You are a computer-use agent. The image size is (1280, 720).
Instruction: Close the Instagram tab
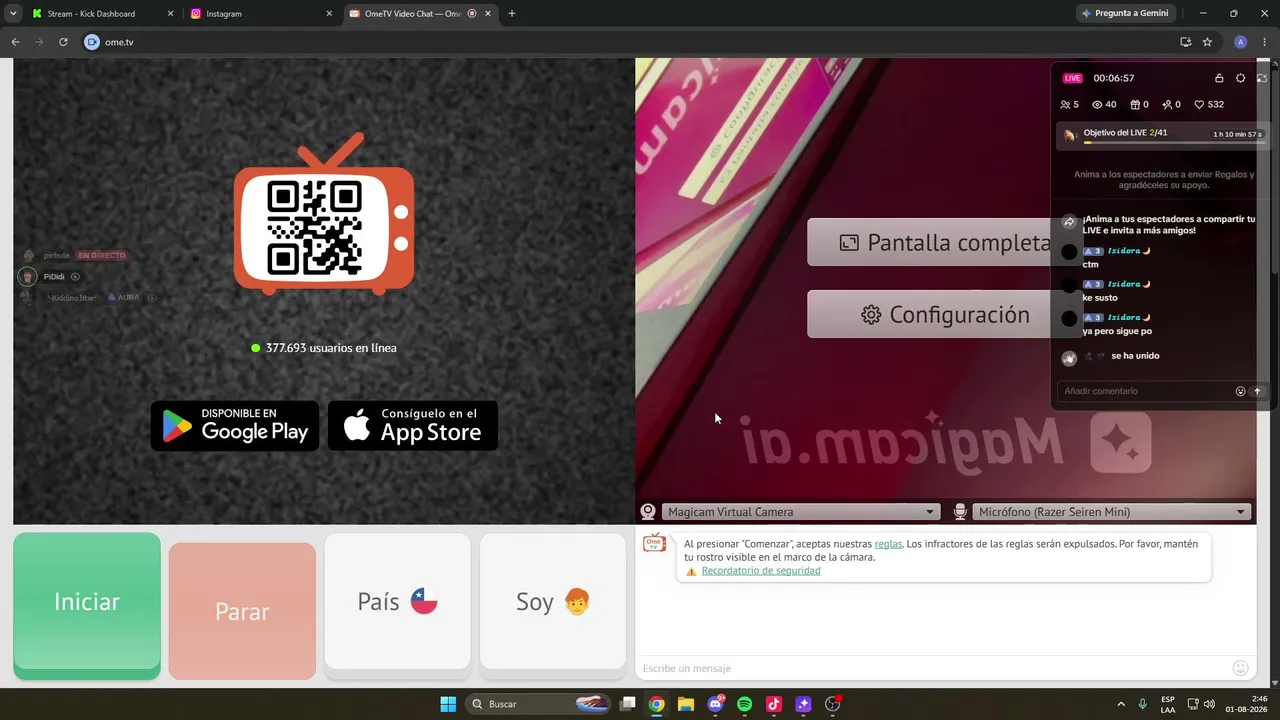pos(330,13)
